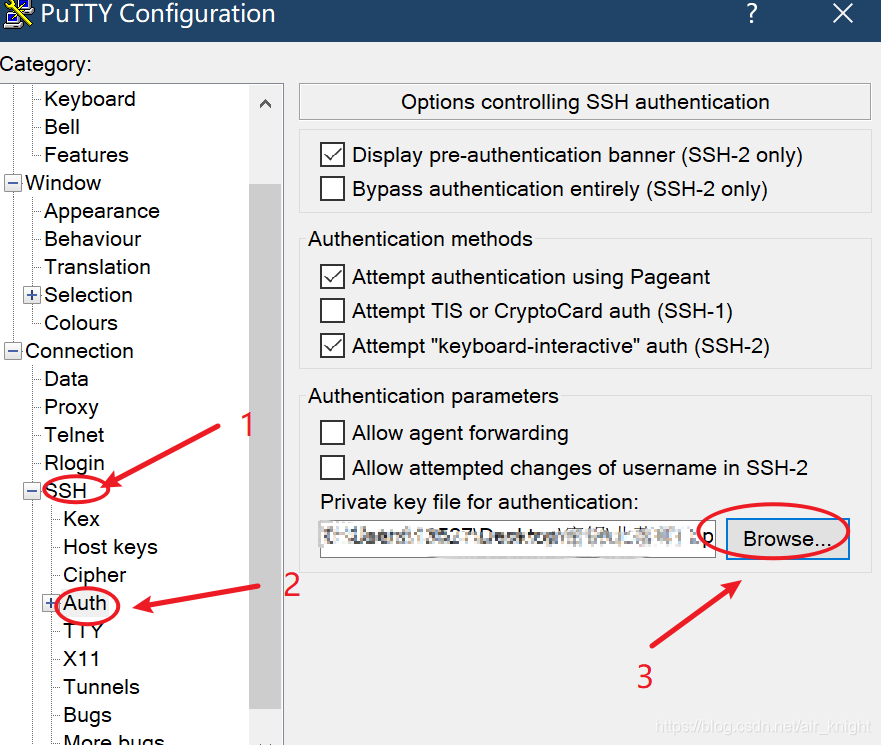Click the question mark help button
This screenshot has height=745, width=881.
tap(752, 13)
